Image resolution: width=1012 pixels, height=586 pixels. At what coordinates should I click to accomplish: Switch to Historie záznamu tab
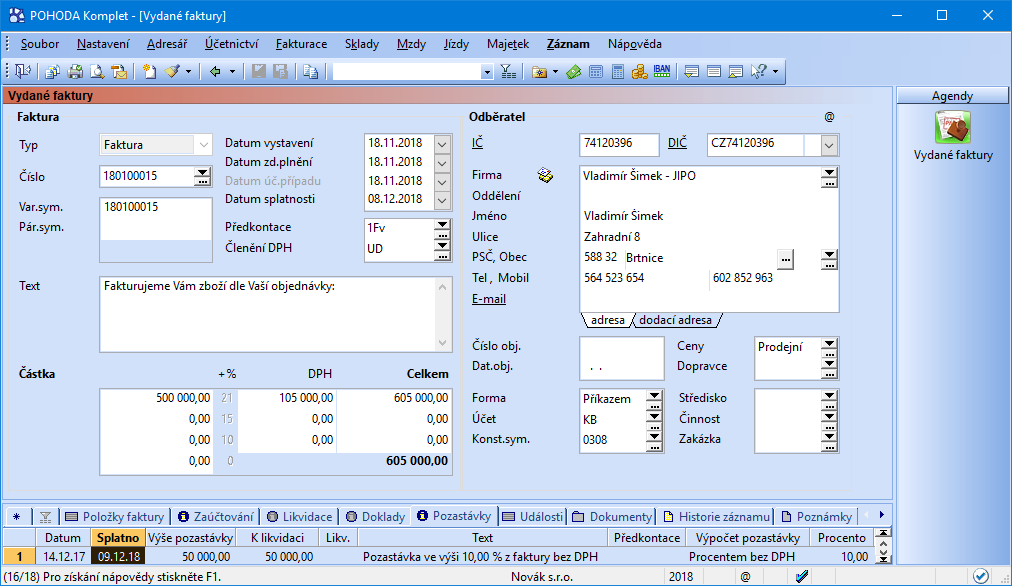point(716,517)
